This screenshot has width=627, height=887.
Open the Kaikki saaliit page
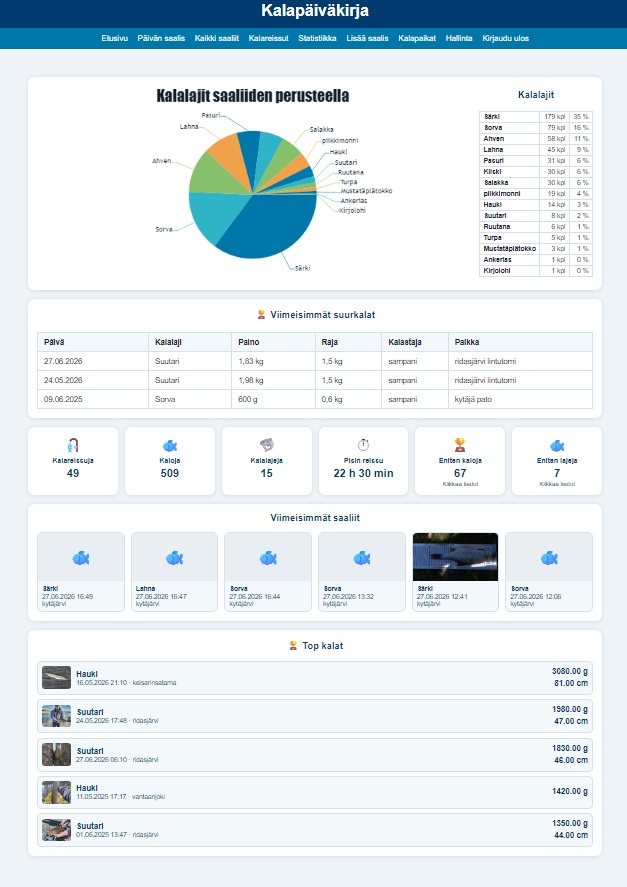click(x=217, y=38)
